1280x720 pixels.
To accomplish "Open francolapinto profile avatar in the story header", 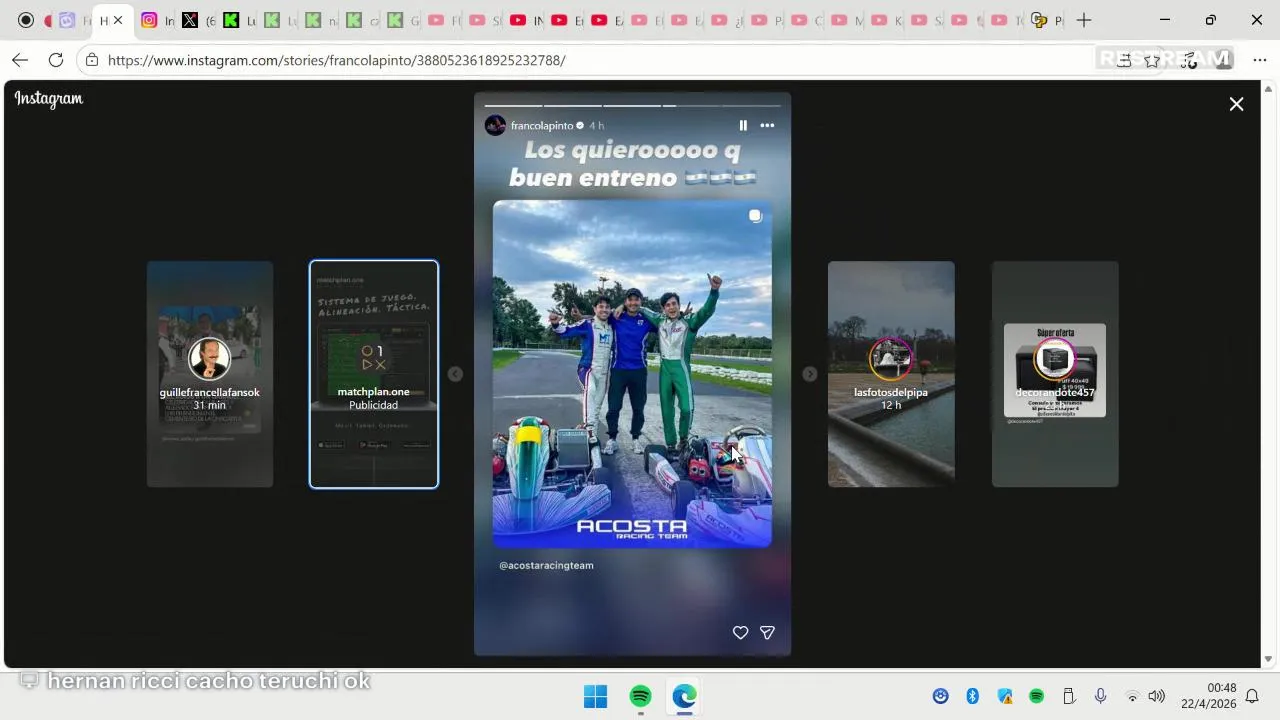I will (x=495, y=125).
